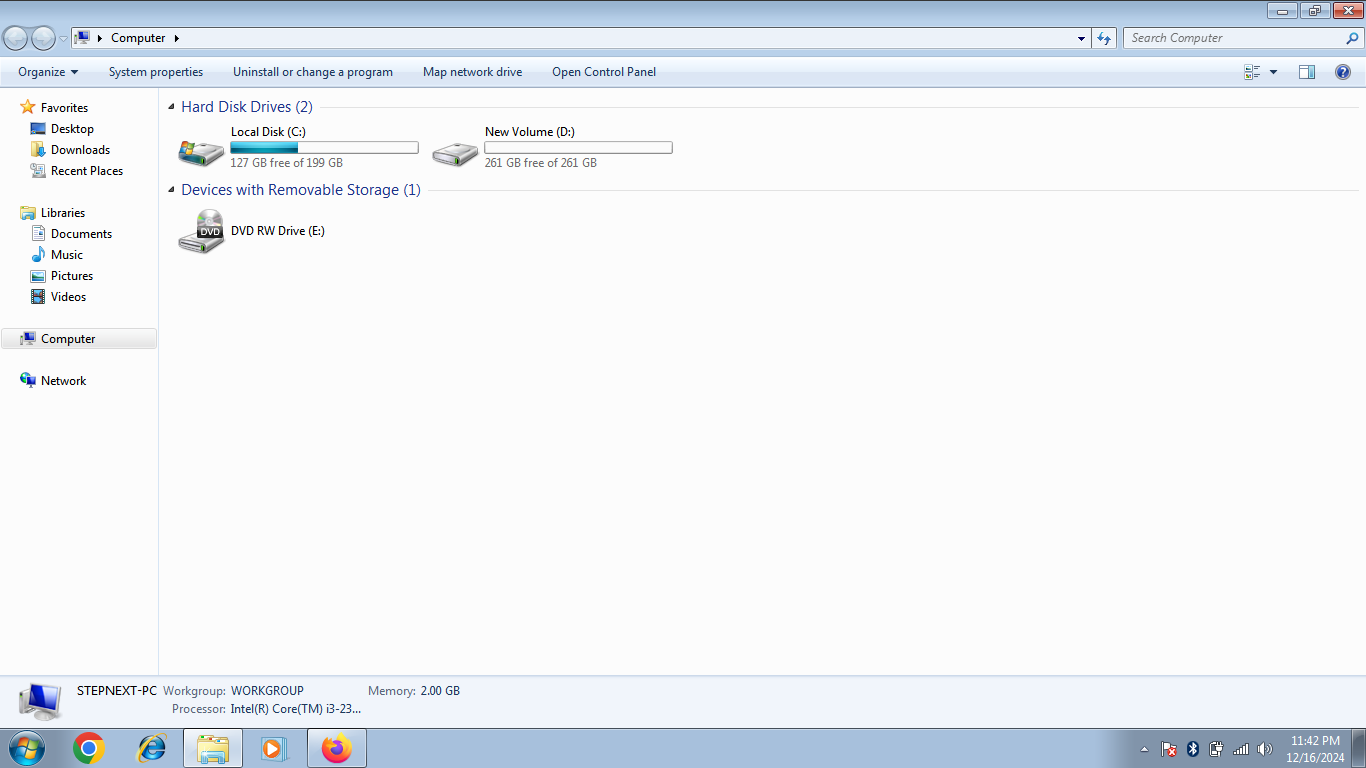Refresh the Computer view with the refresh icon
This screenshot has height=768, width=1366.
1104,38
